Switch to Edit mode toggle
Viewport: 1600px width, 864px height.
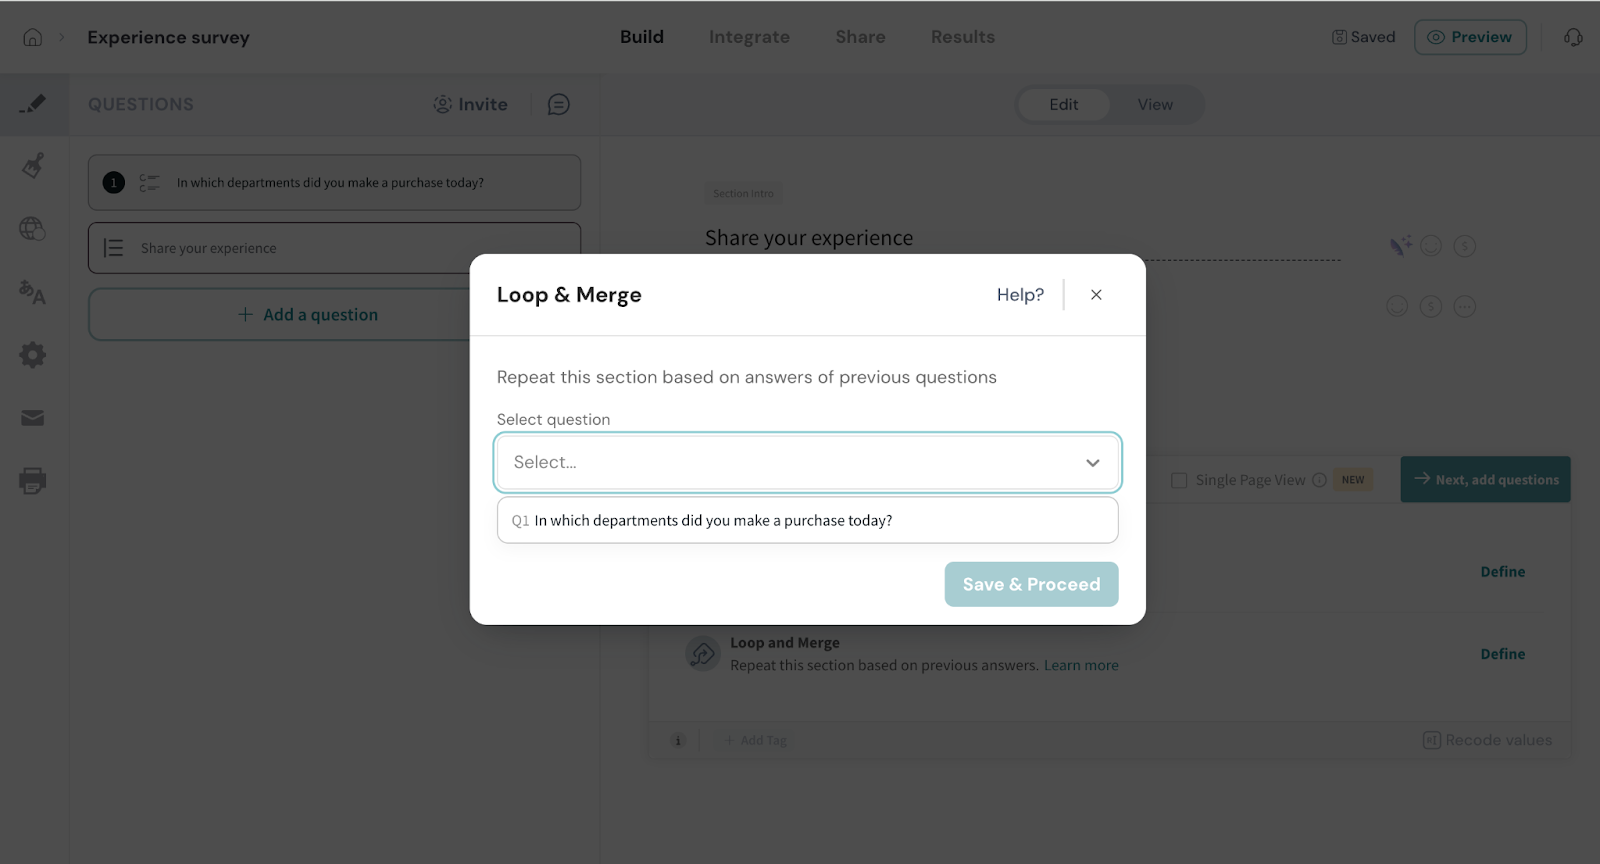pyautogui.click(x=1063, y=104)
